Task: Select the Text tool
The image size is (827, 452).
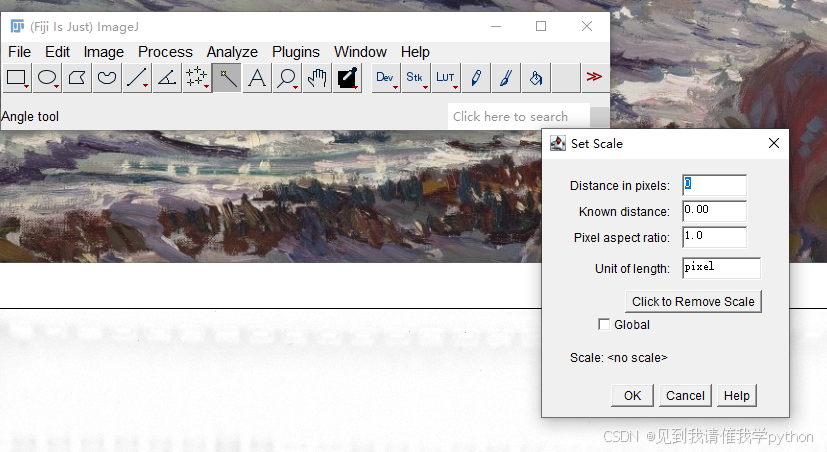Action: tap(257, 78)
